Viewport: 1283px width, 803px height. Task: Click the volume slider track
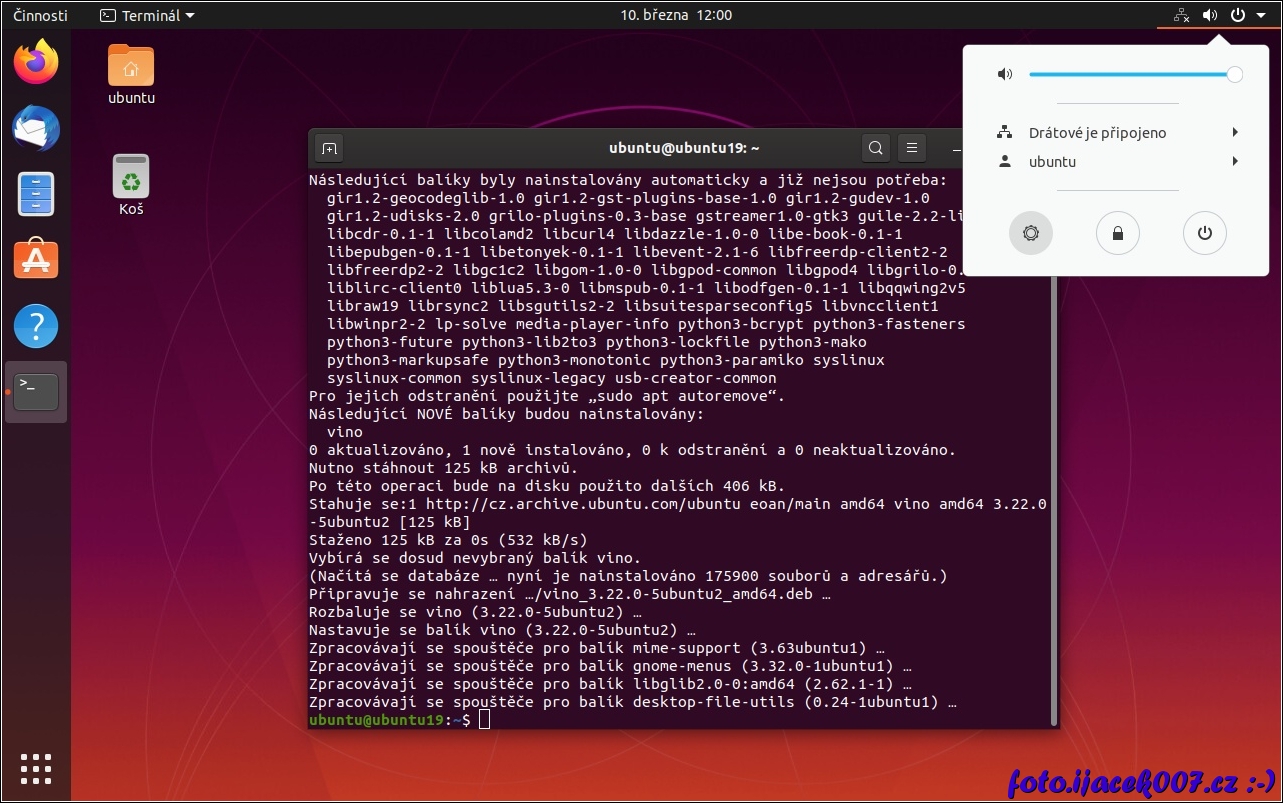[1130, 74]
